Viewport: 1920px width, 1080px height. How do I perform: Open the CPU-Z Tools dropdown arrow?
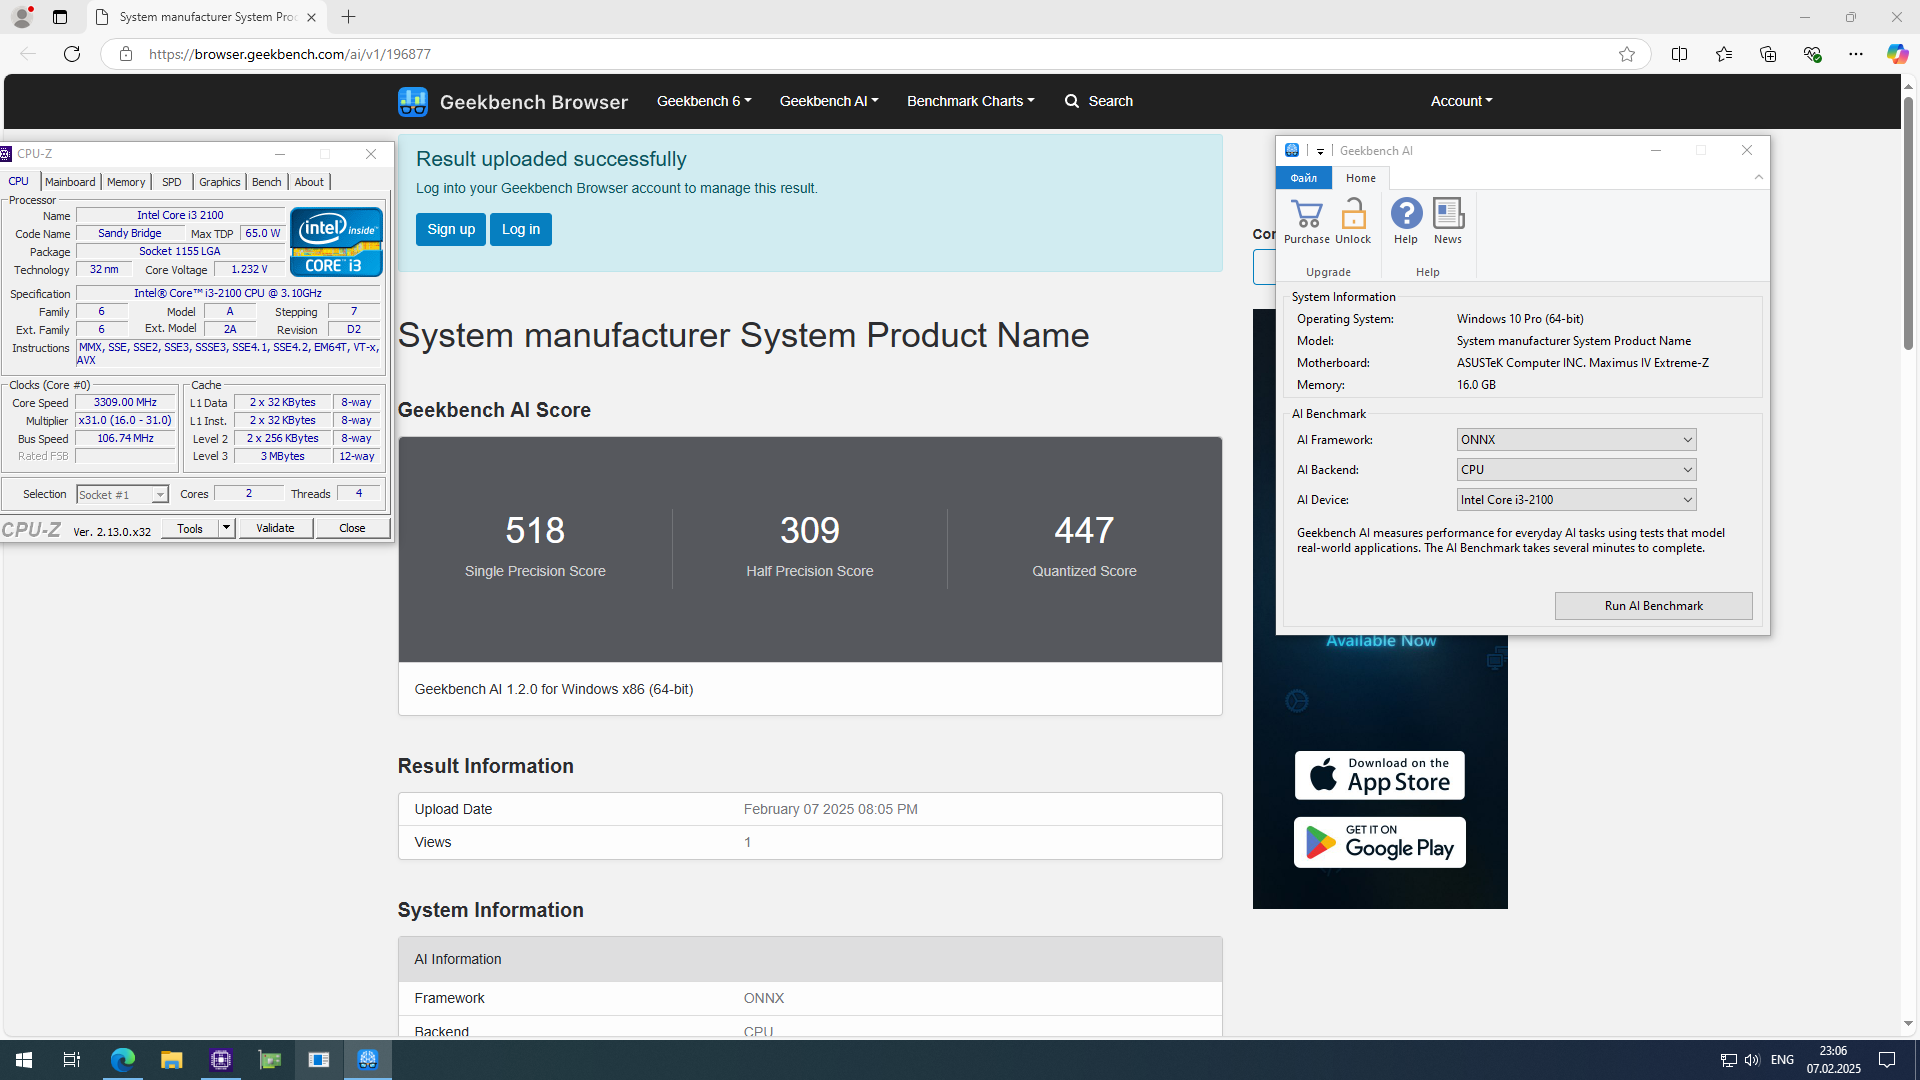point(227,528)
